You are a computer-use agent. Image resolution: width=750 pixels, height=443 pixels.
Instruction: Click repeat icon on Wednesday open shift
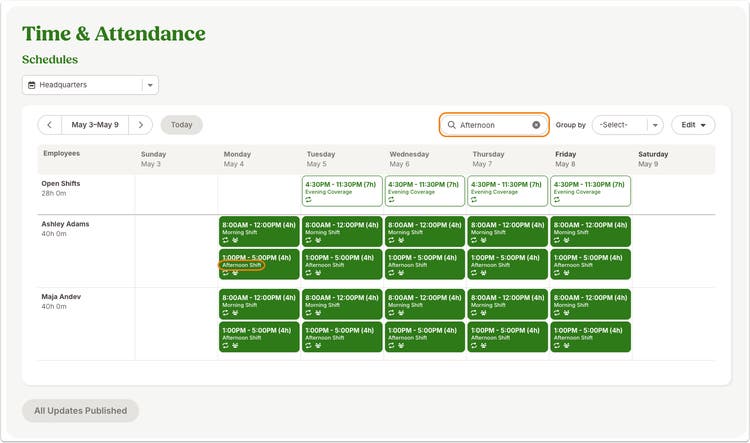(x=391, y=200)
